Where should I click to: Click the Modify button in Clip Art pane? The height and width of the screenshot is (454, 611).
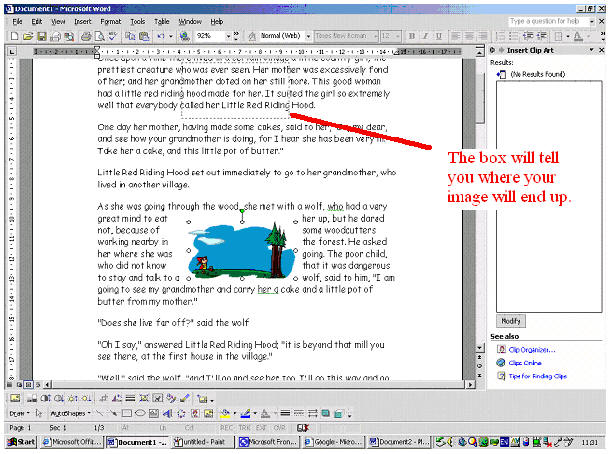(510, 319)
